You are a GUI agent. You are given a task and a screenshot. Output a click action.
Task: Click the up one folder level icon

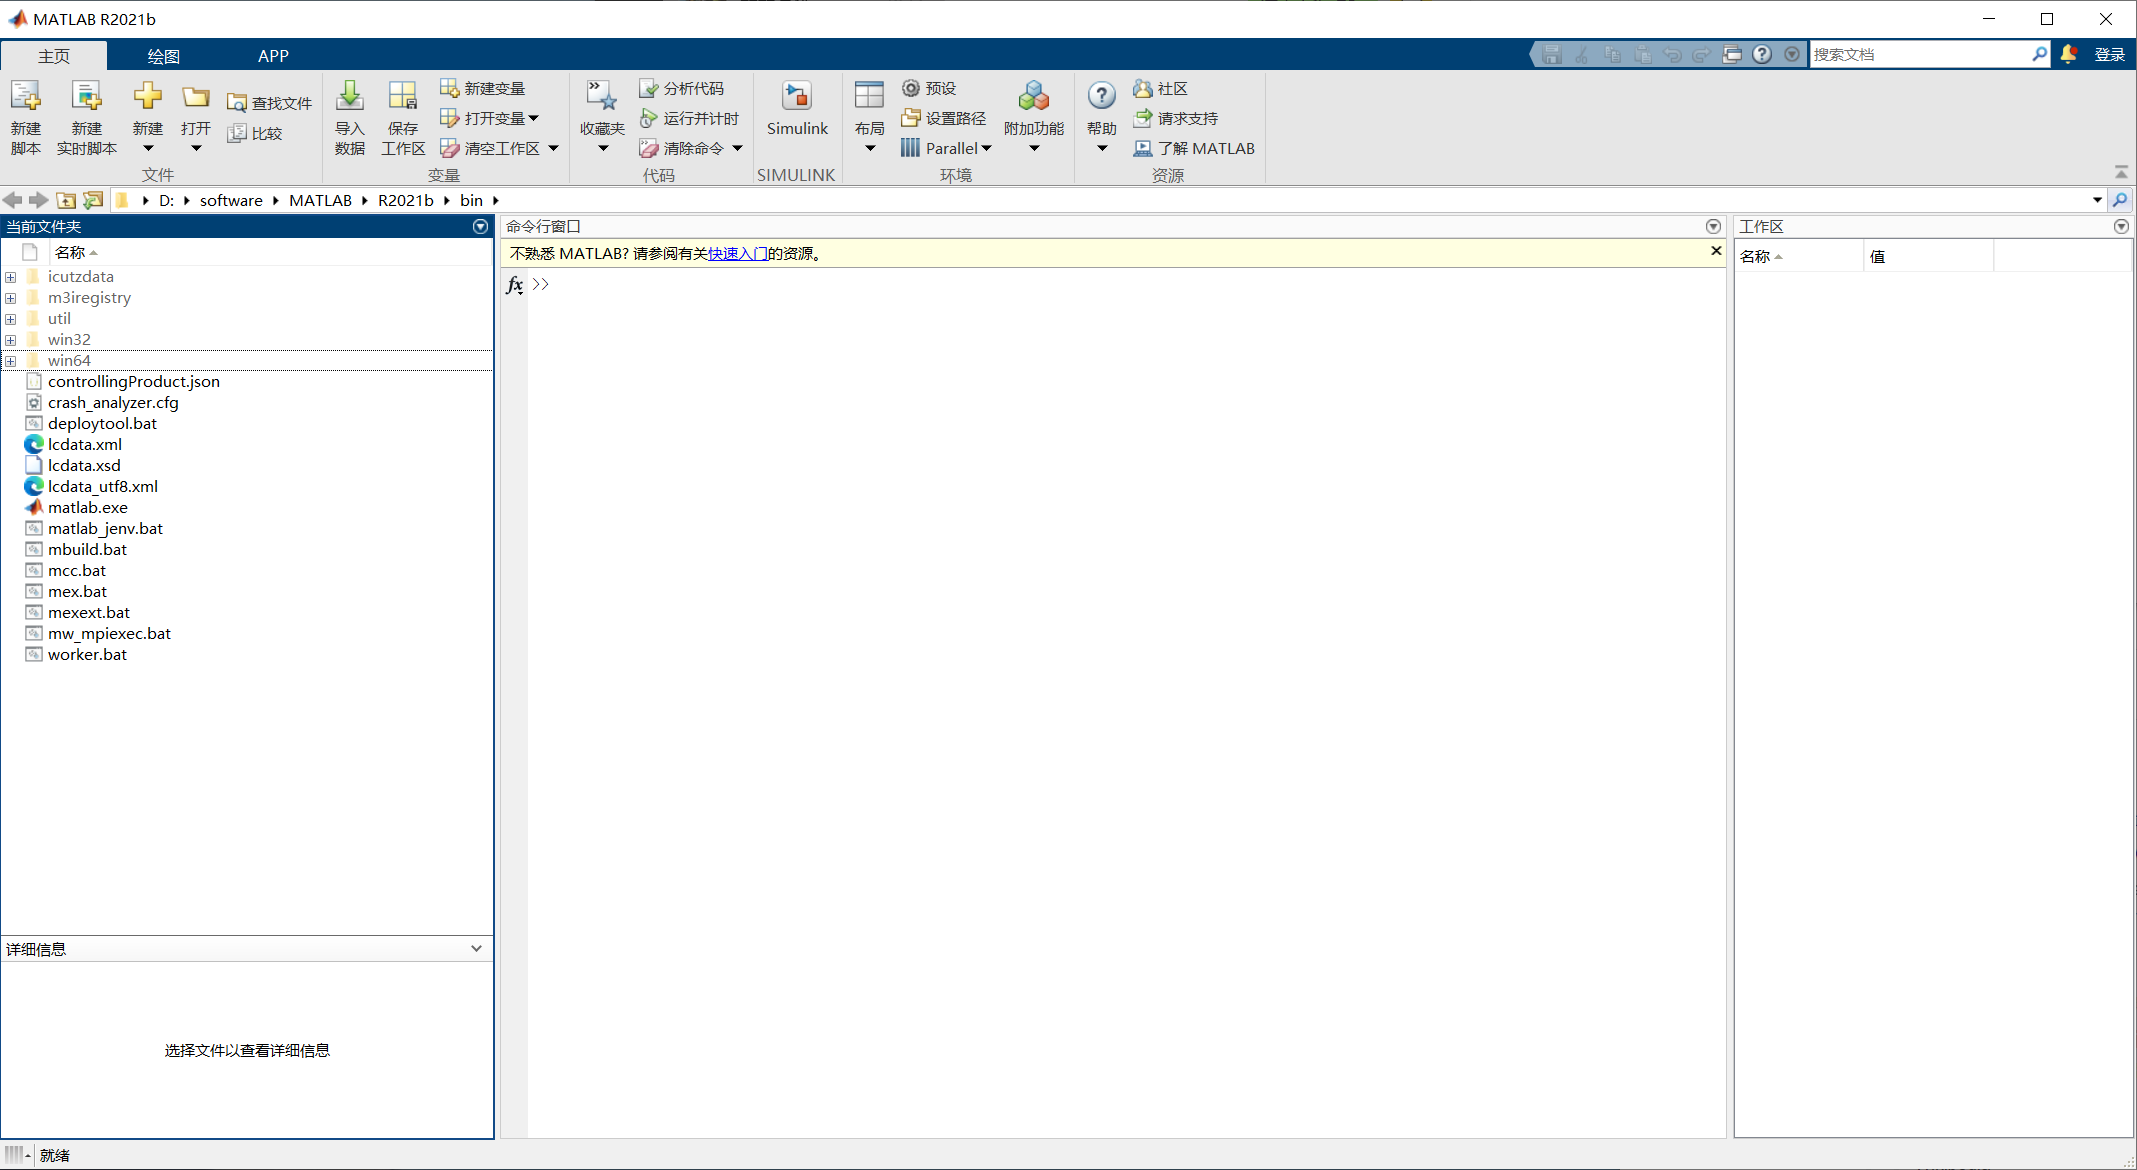(66, 200)
